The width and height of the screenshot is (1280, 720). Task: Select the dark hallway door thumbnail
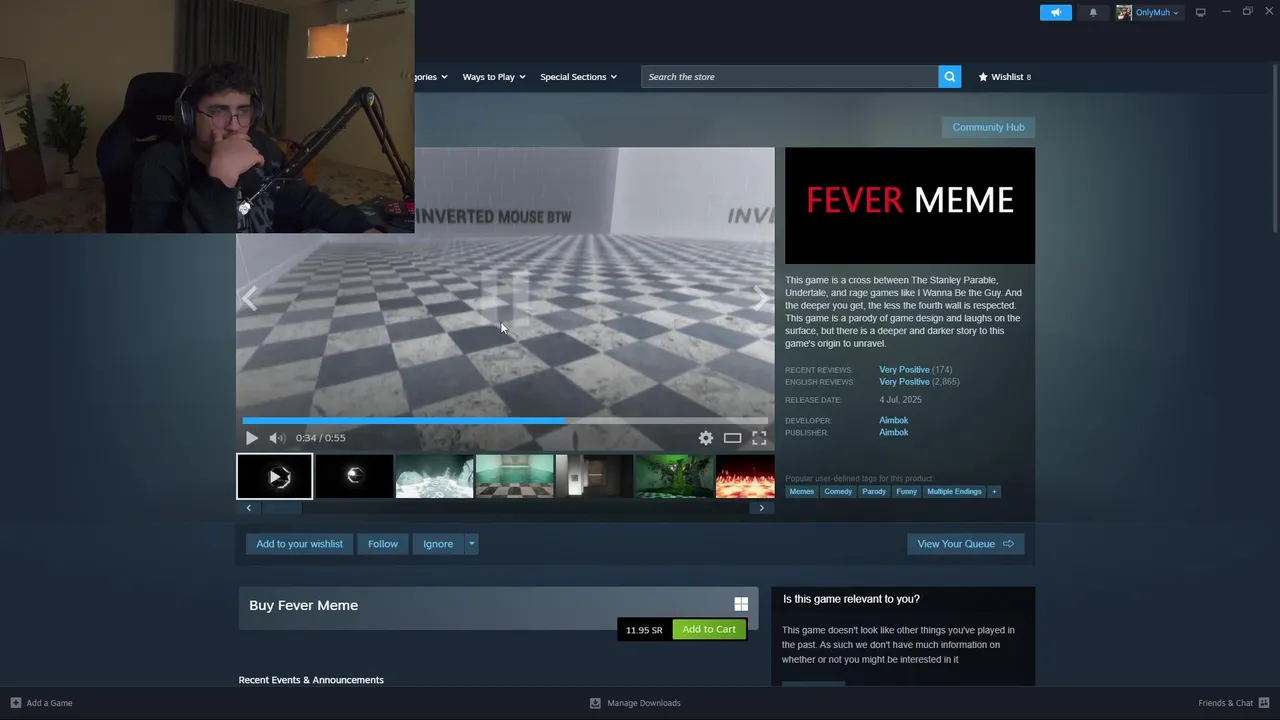[x=594, y=476]
